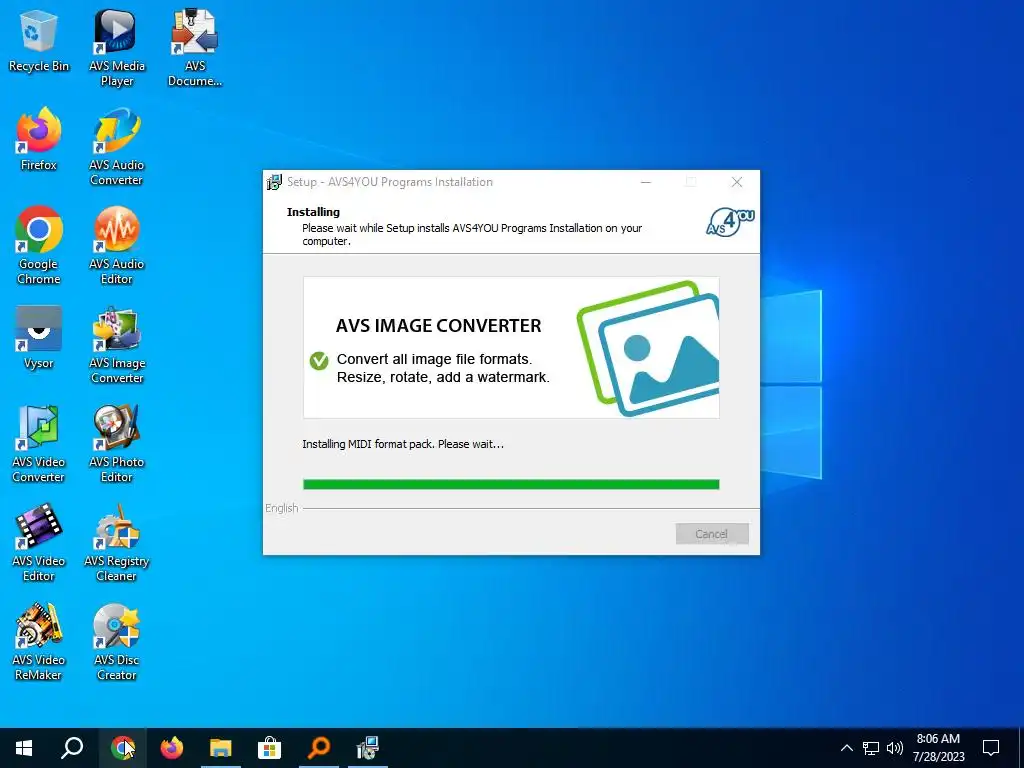Switch to the Setup installer taskbar icon
The image size is (1024, 768).
(x=368, y=748)
